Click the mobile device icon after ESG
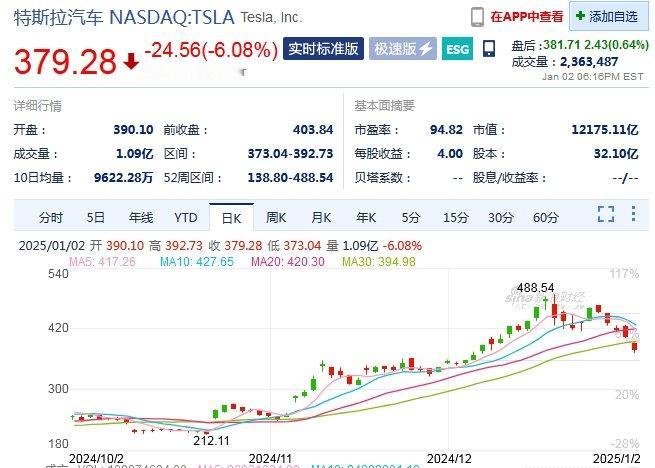The image size is (655, 468). coord(489,49)
